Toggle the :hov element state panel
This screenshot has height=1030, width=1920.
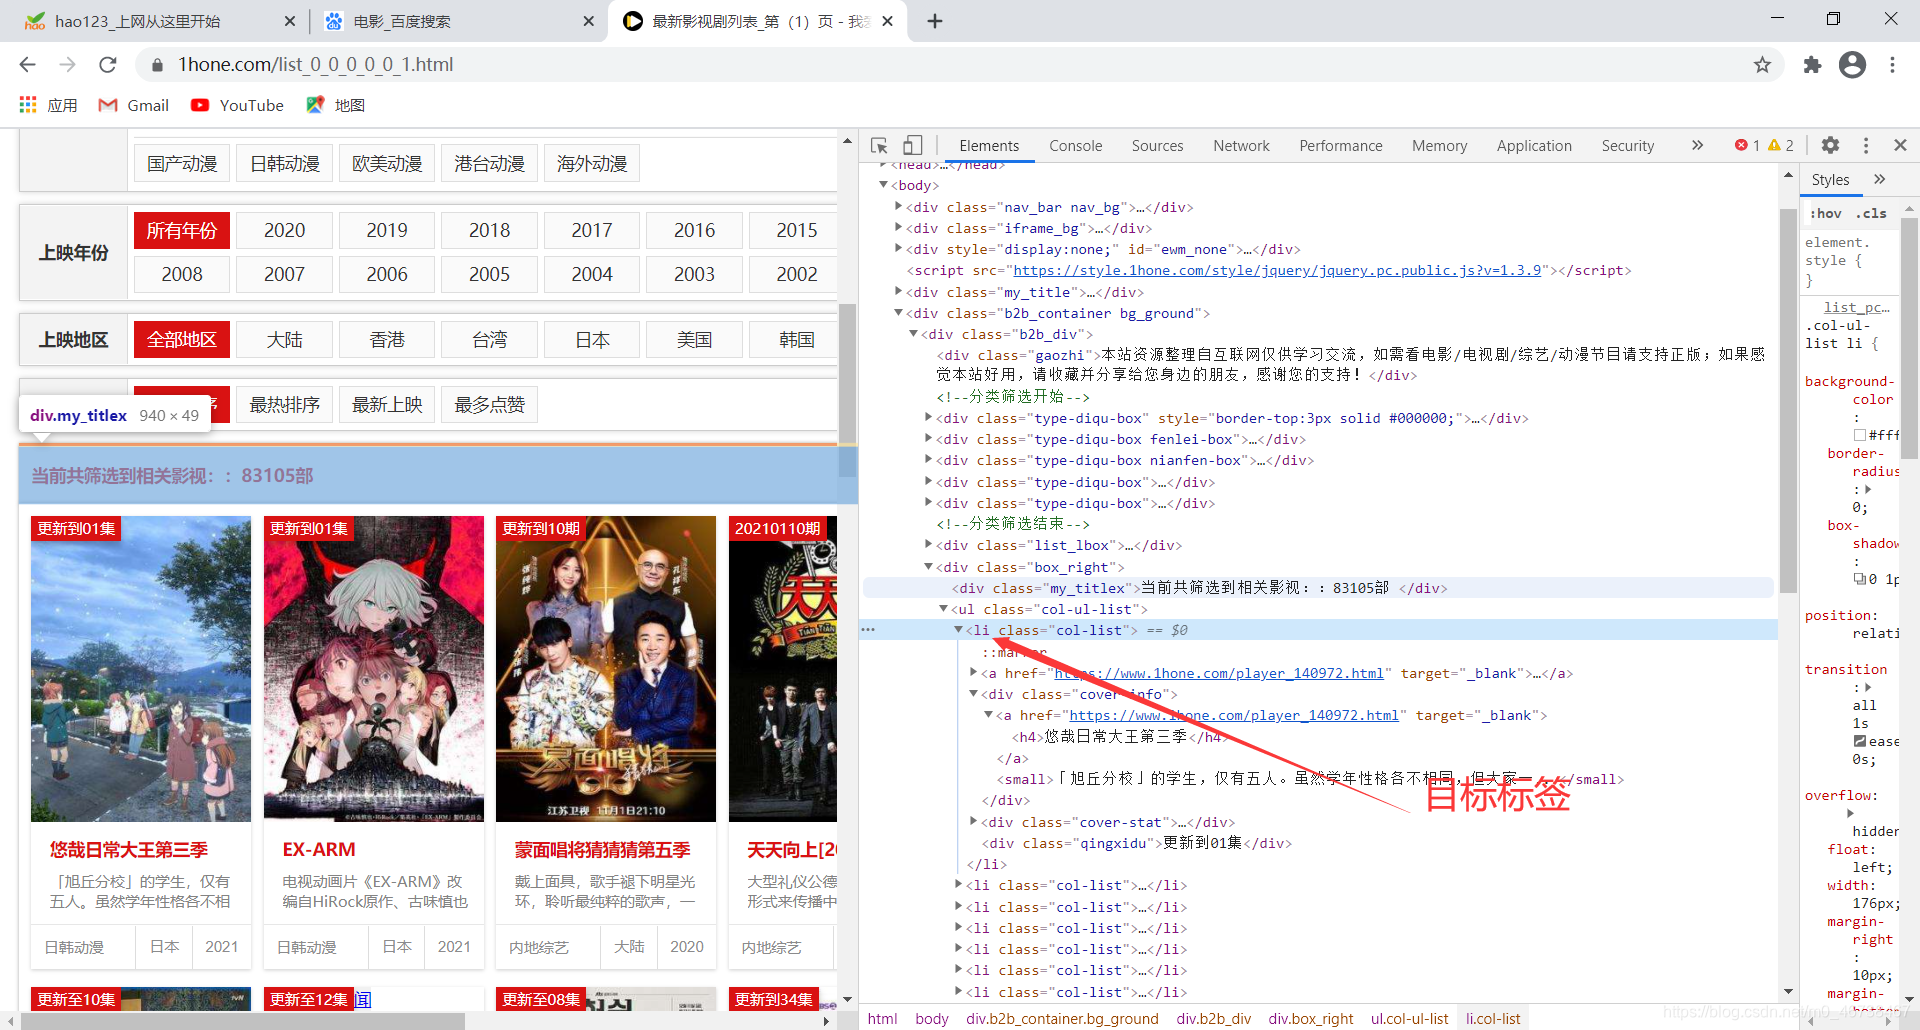pyautogui.click(x=1826, y=213)
